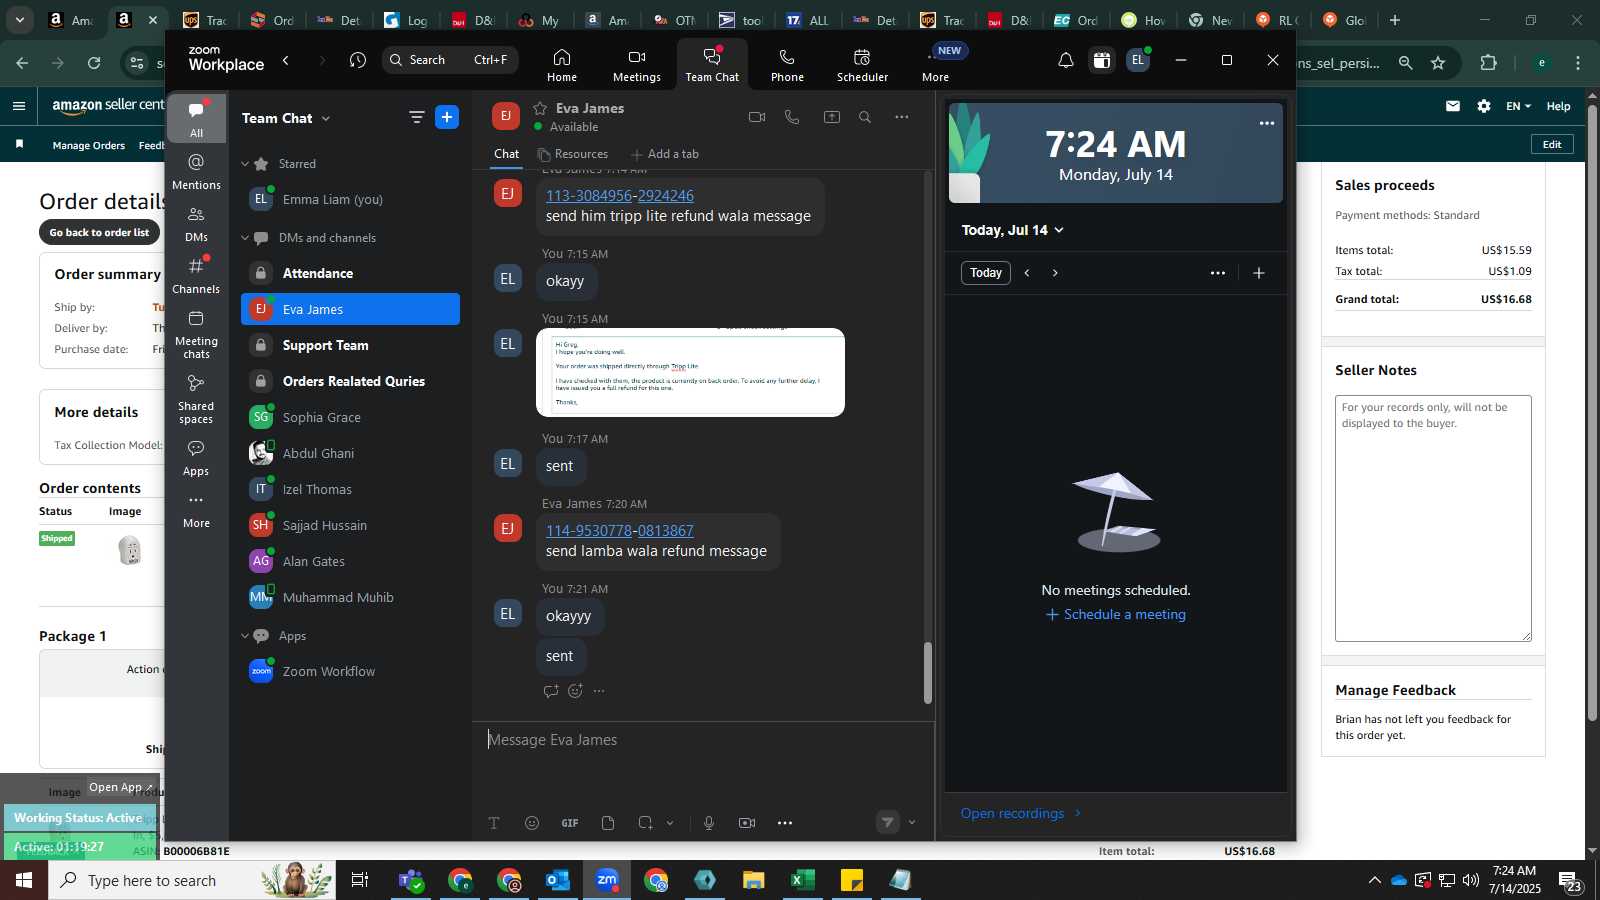
Task: Open recordings link
Action: tap(1021, 813)
